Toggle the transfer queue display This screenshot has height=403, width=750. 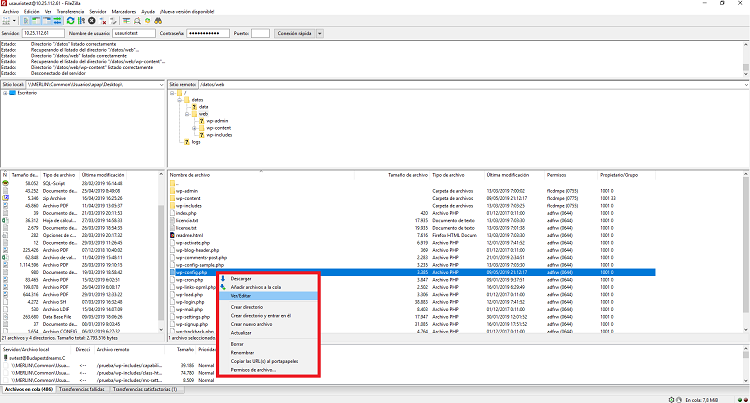57,21
